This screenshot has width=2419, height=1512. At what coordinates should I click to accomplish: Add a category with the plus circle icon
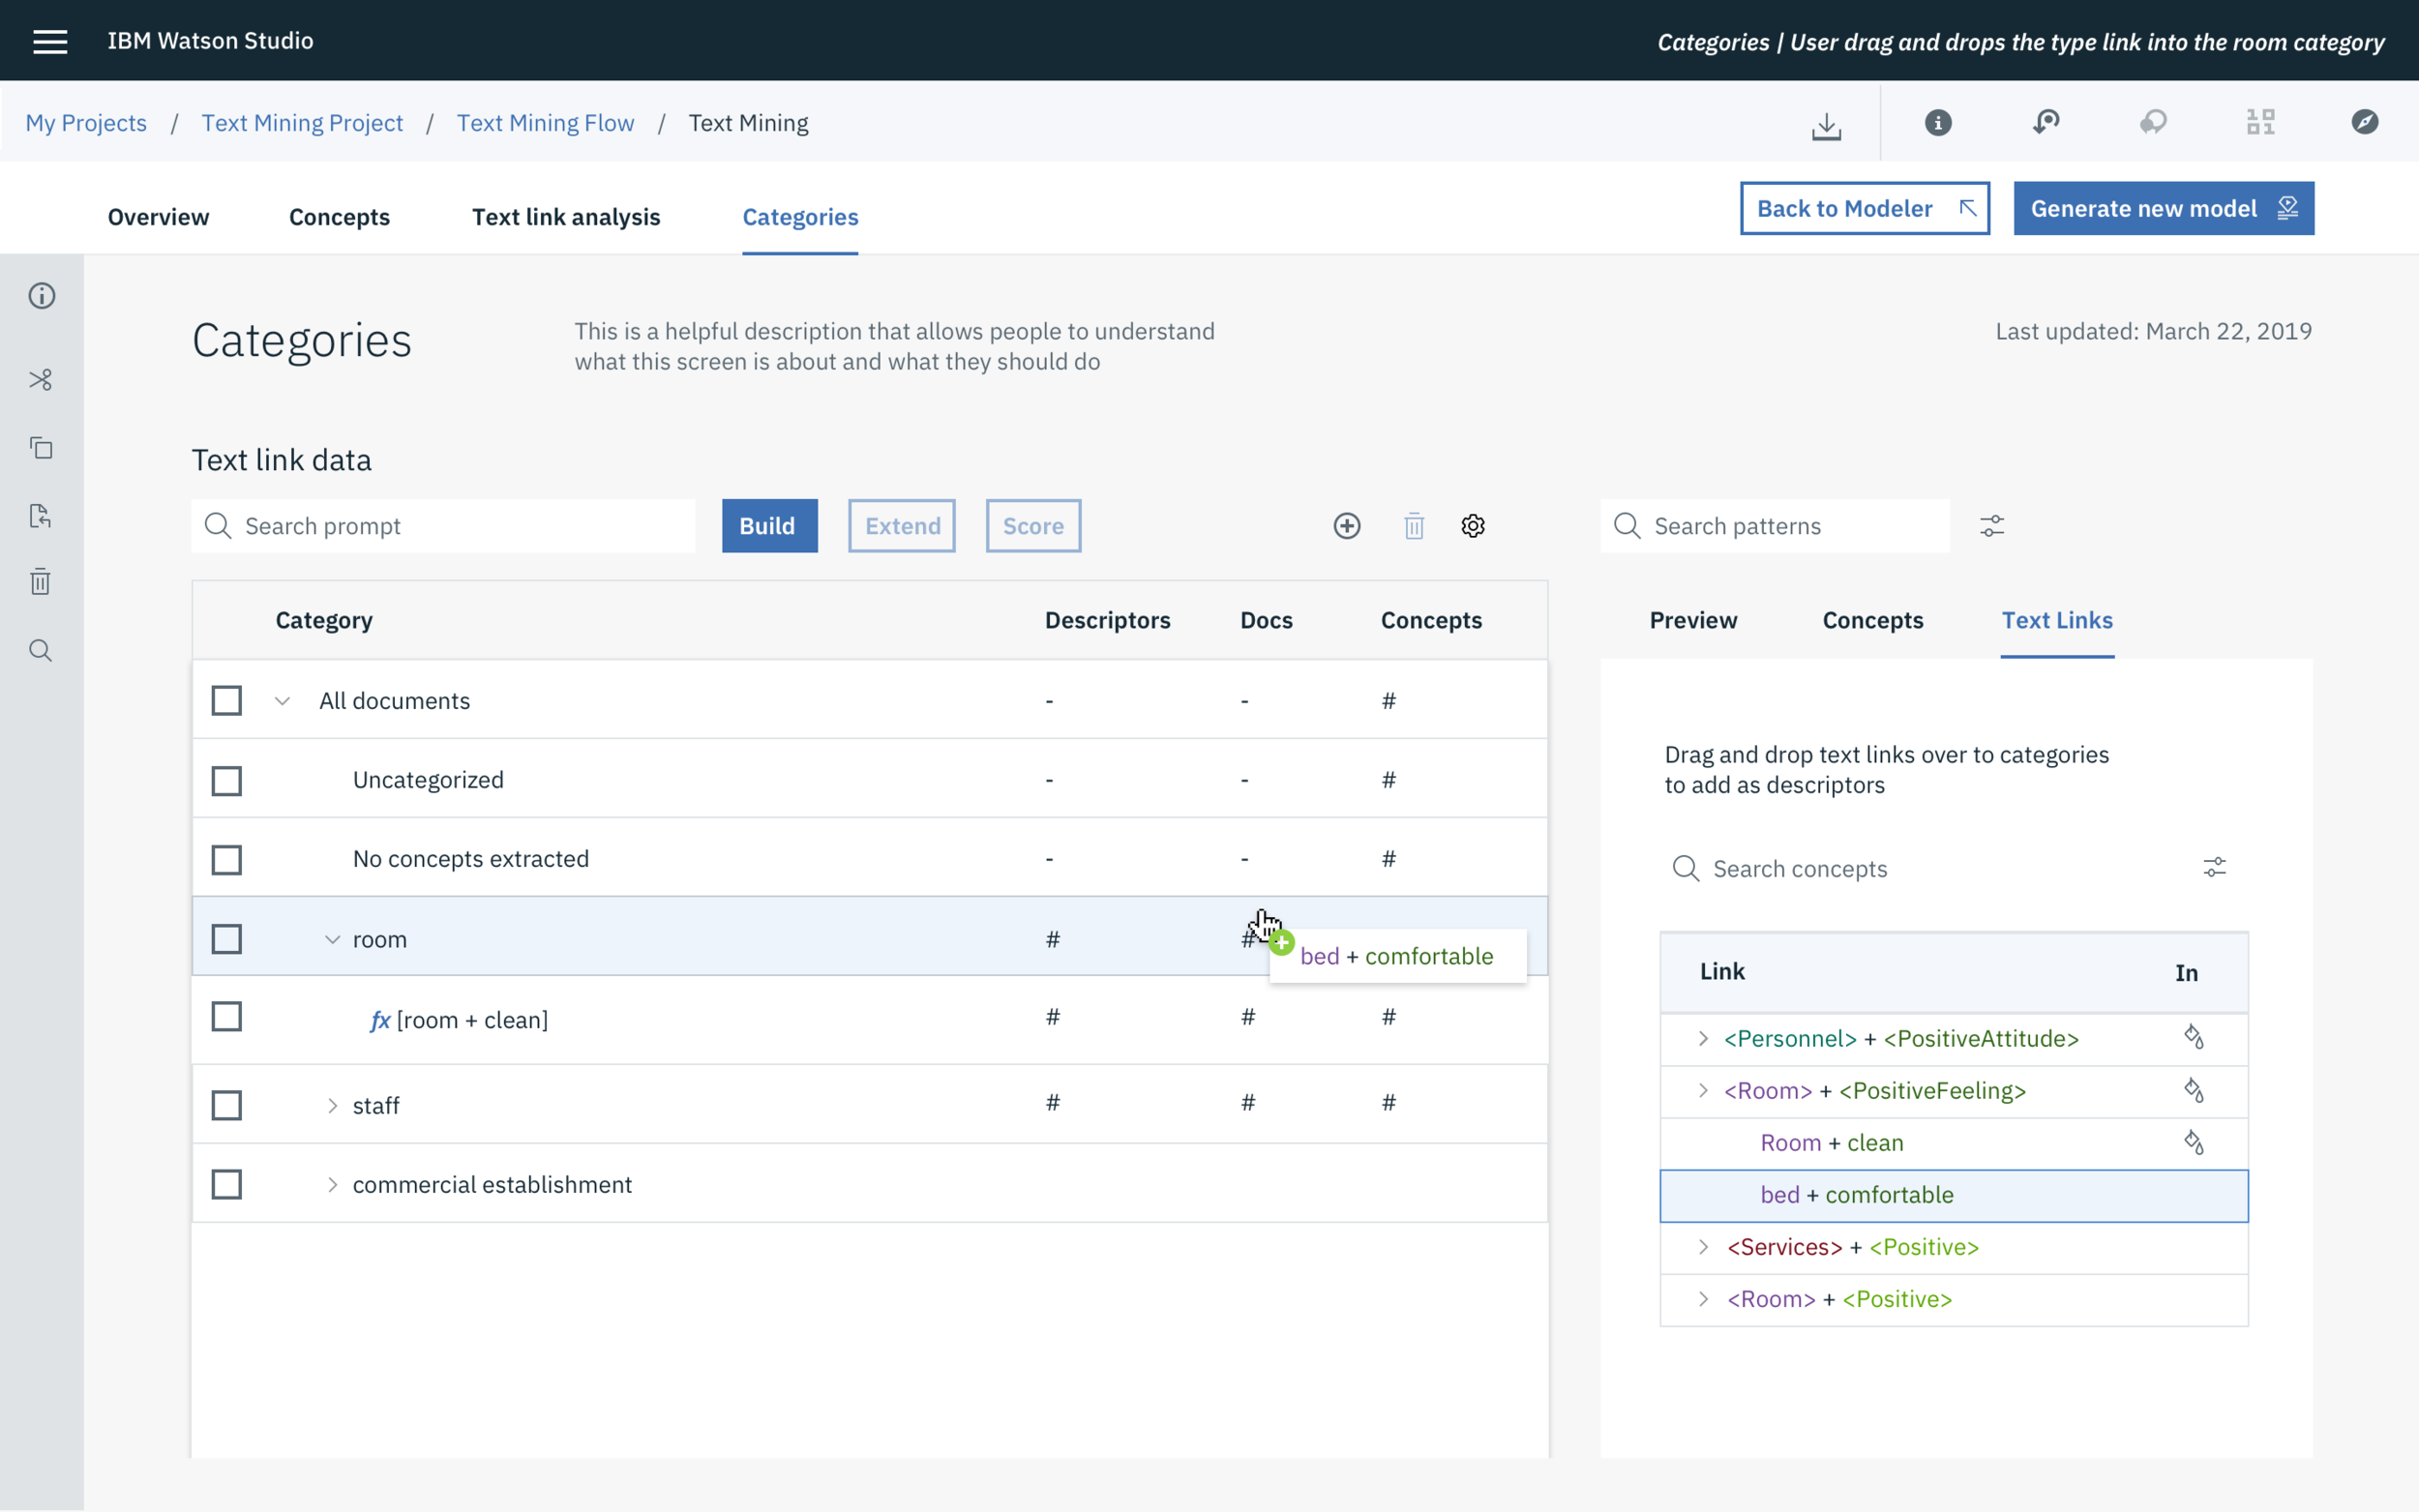[1347, 526]
